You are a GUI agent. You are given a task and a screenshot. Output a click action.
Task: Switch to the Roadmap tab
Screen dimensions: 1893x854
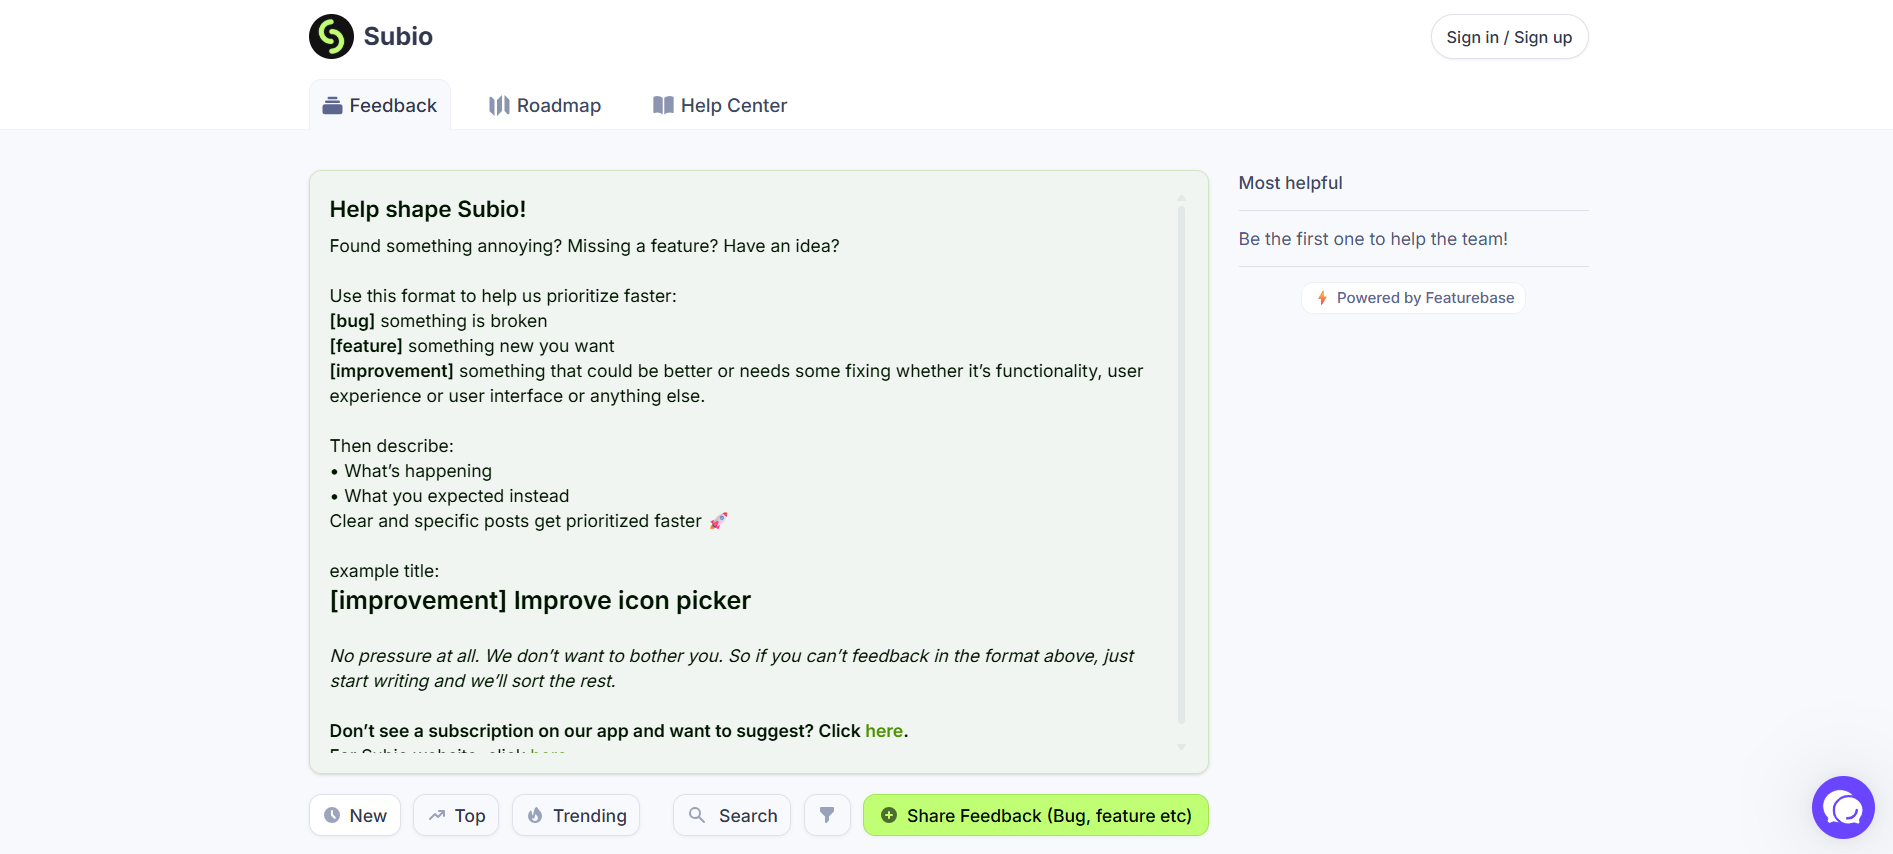click(x=545, y=105)
